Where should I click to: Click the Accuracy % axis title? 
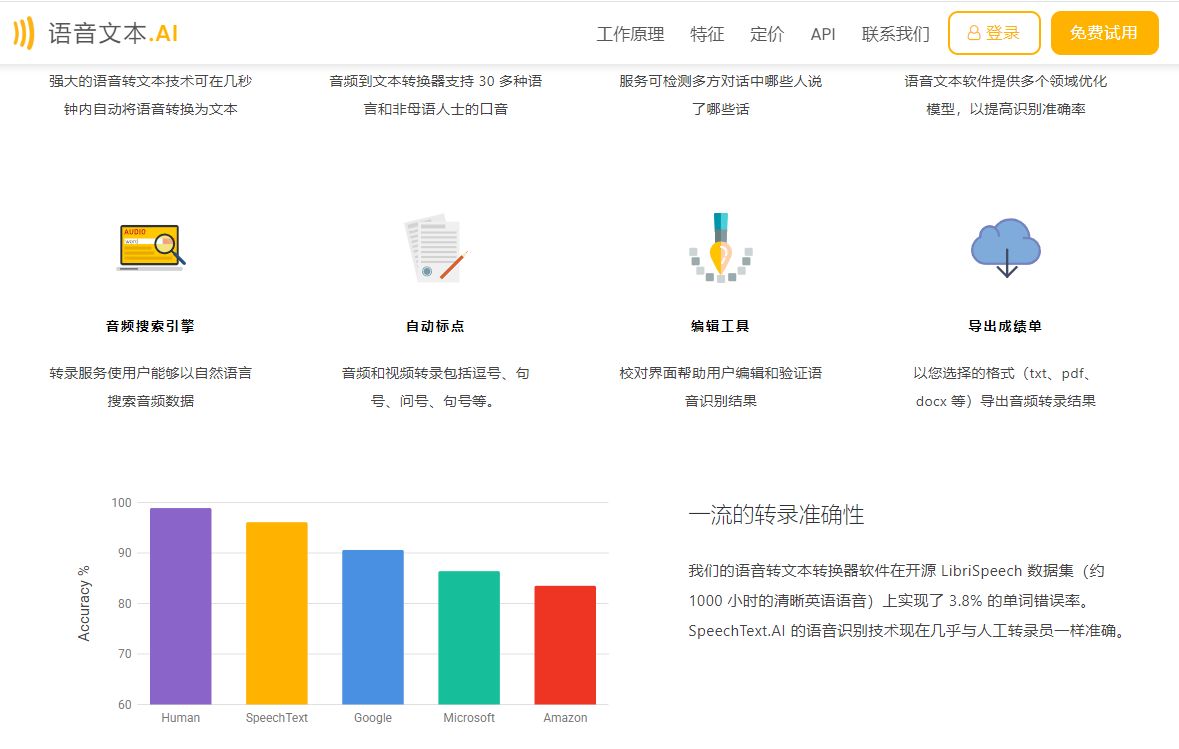click(83, 603)
